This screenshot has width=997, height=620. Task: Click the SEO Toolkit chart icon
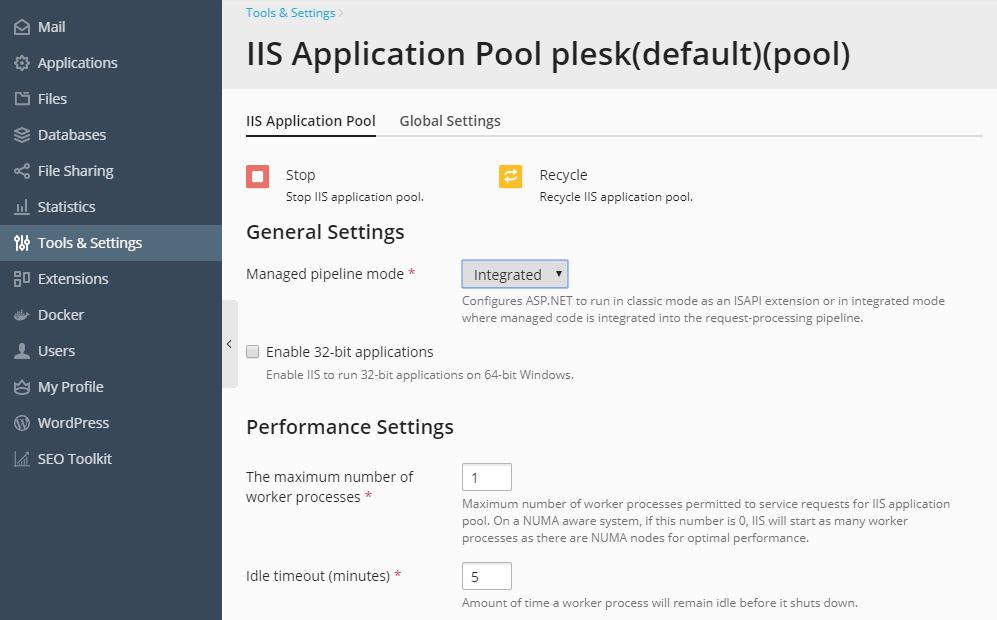coord(21,459)
